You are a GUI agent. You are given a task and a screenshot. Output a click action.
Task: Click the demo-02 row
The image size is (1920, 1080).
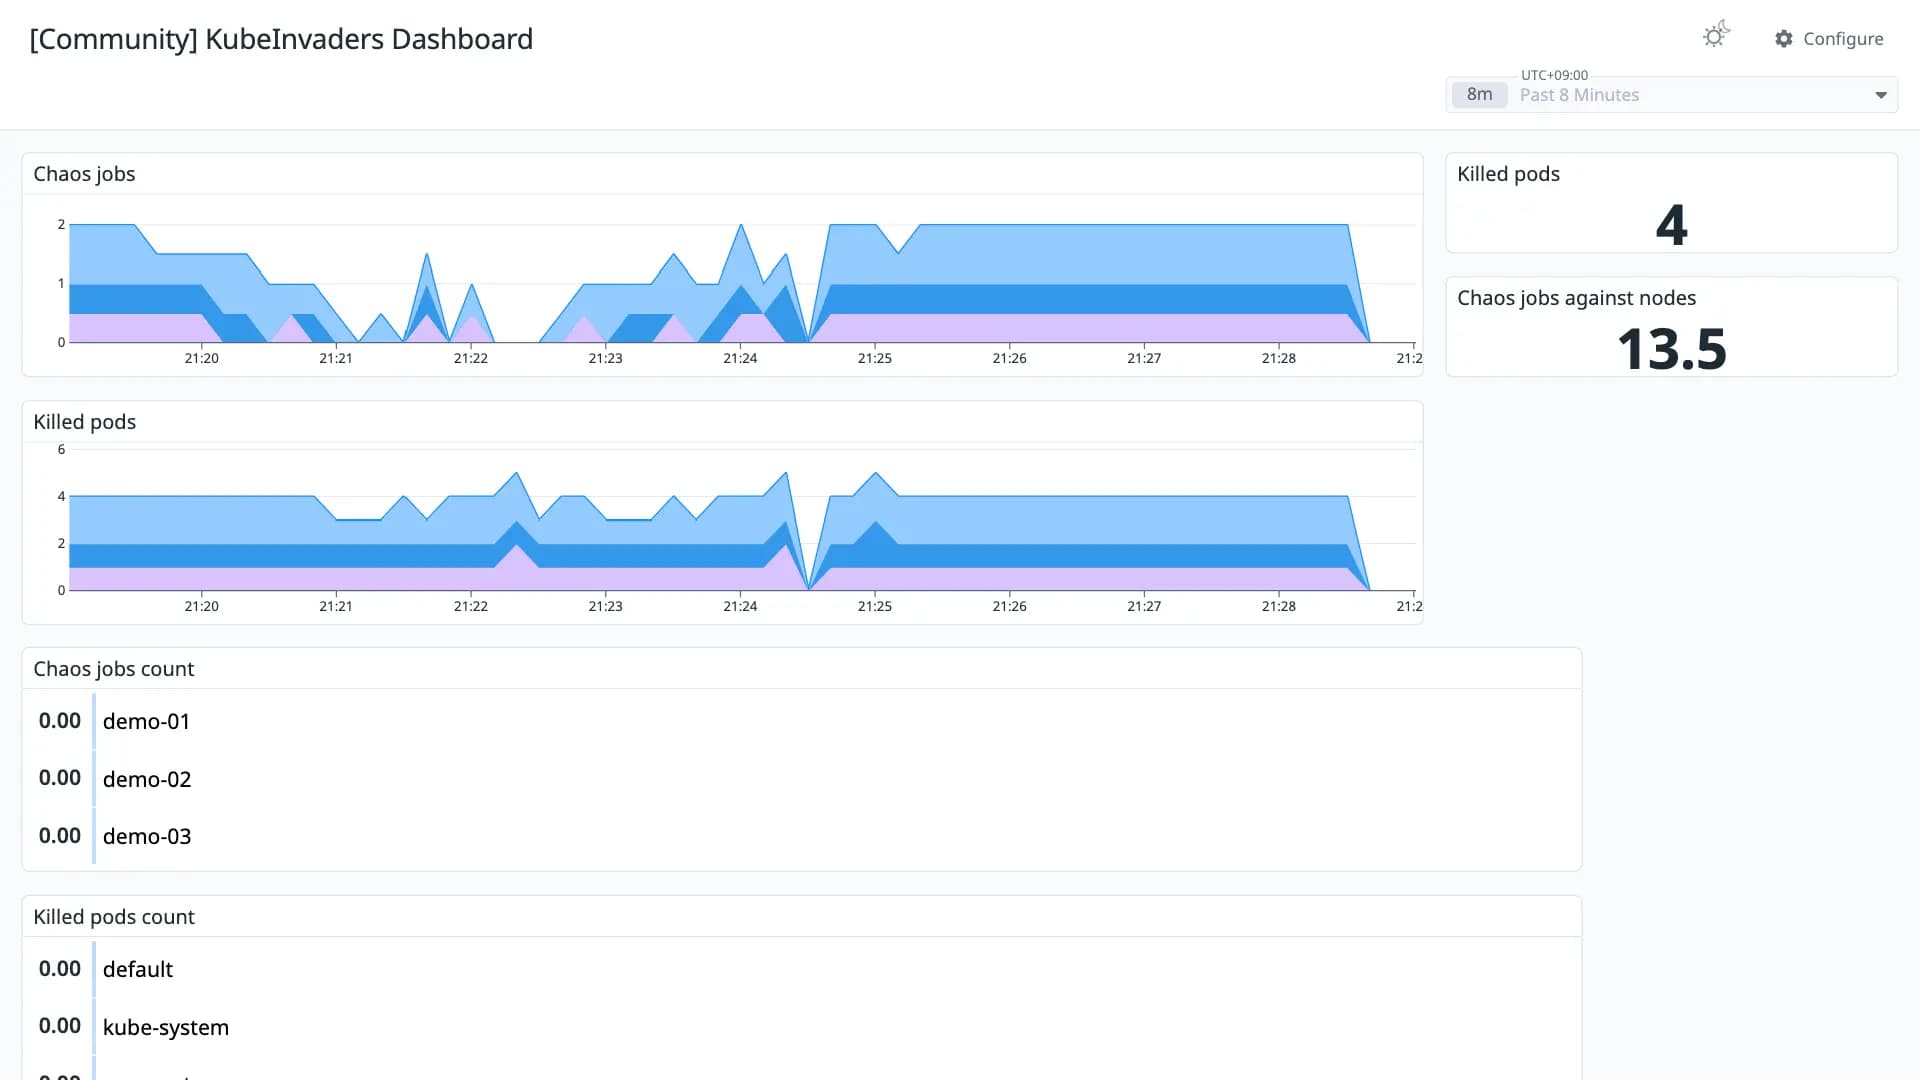tap(802, 779)
